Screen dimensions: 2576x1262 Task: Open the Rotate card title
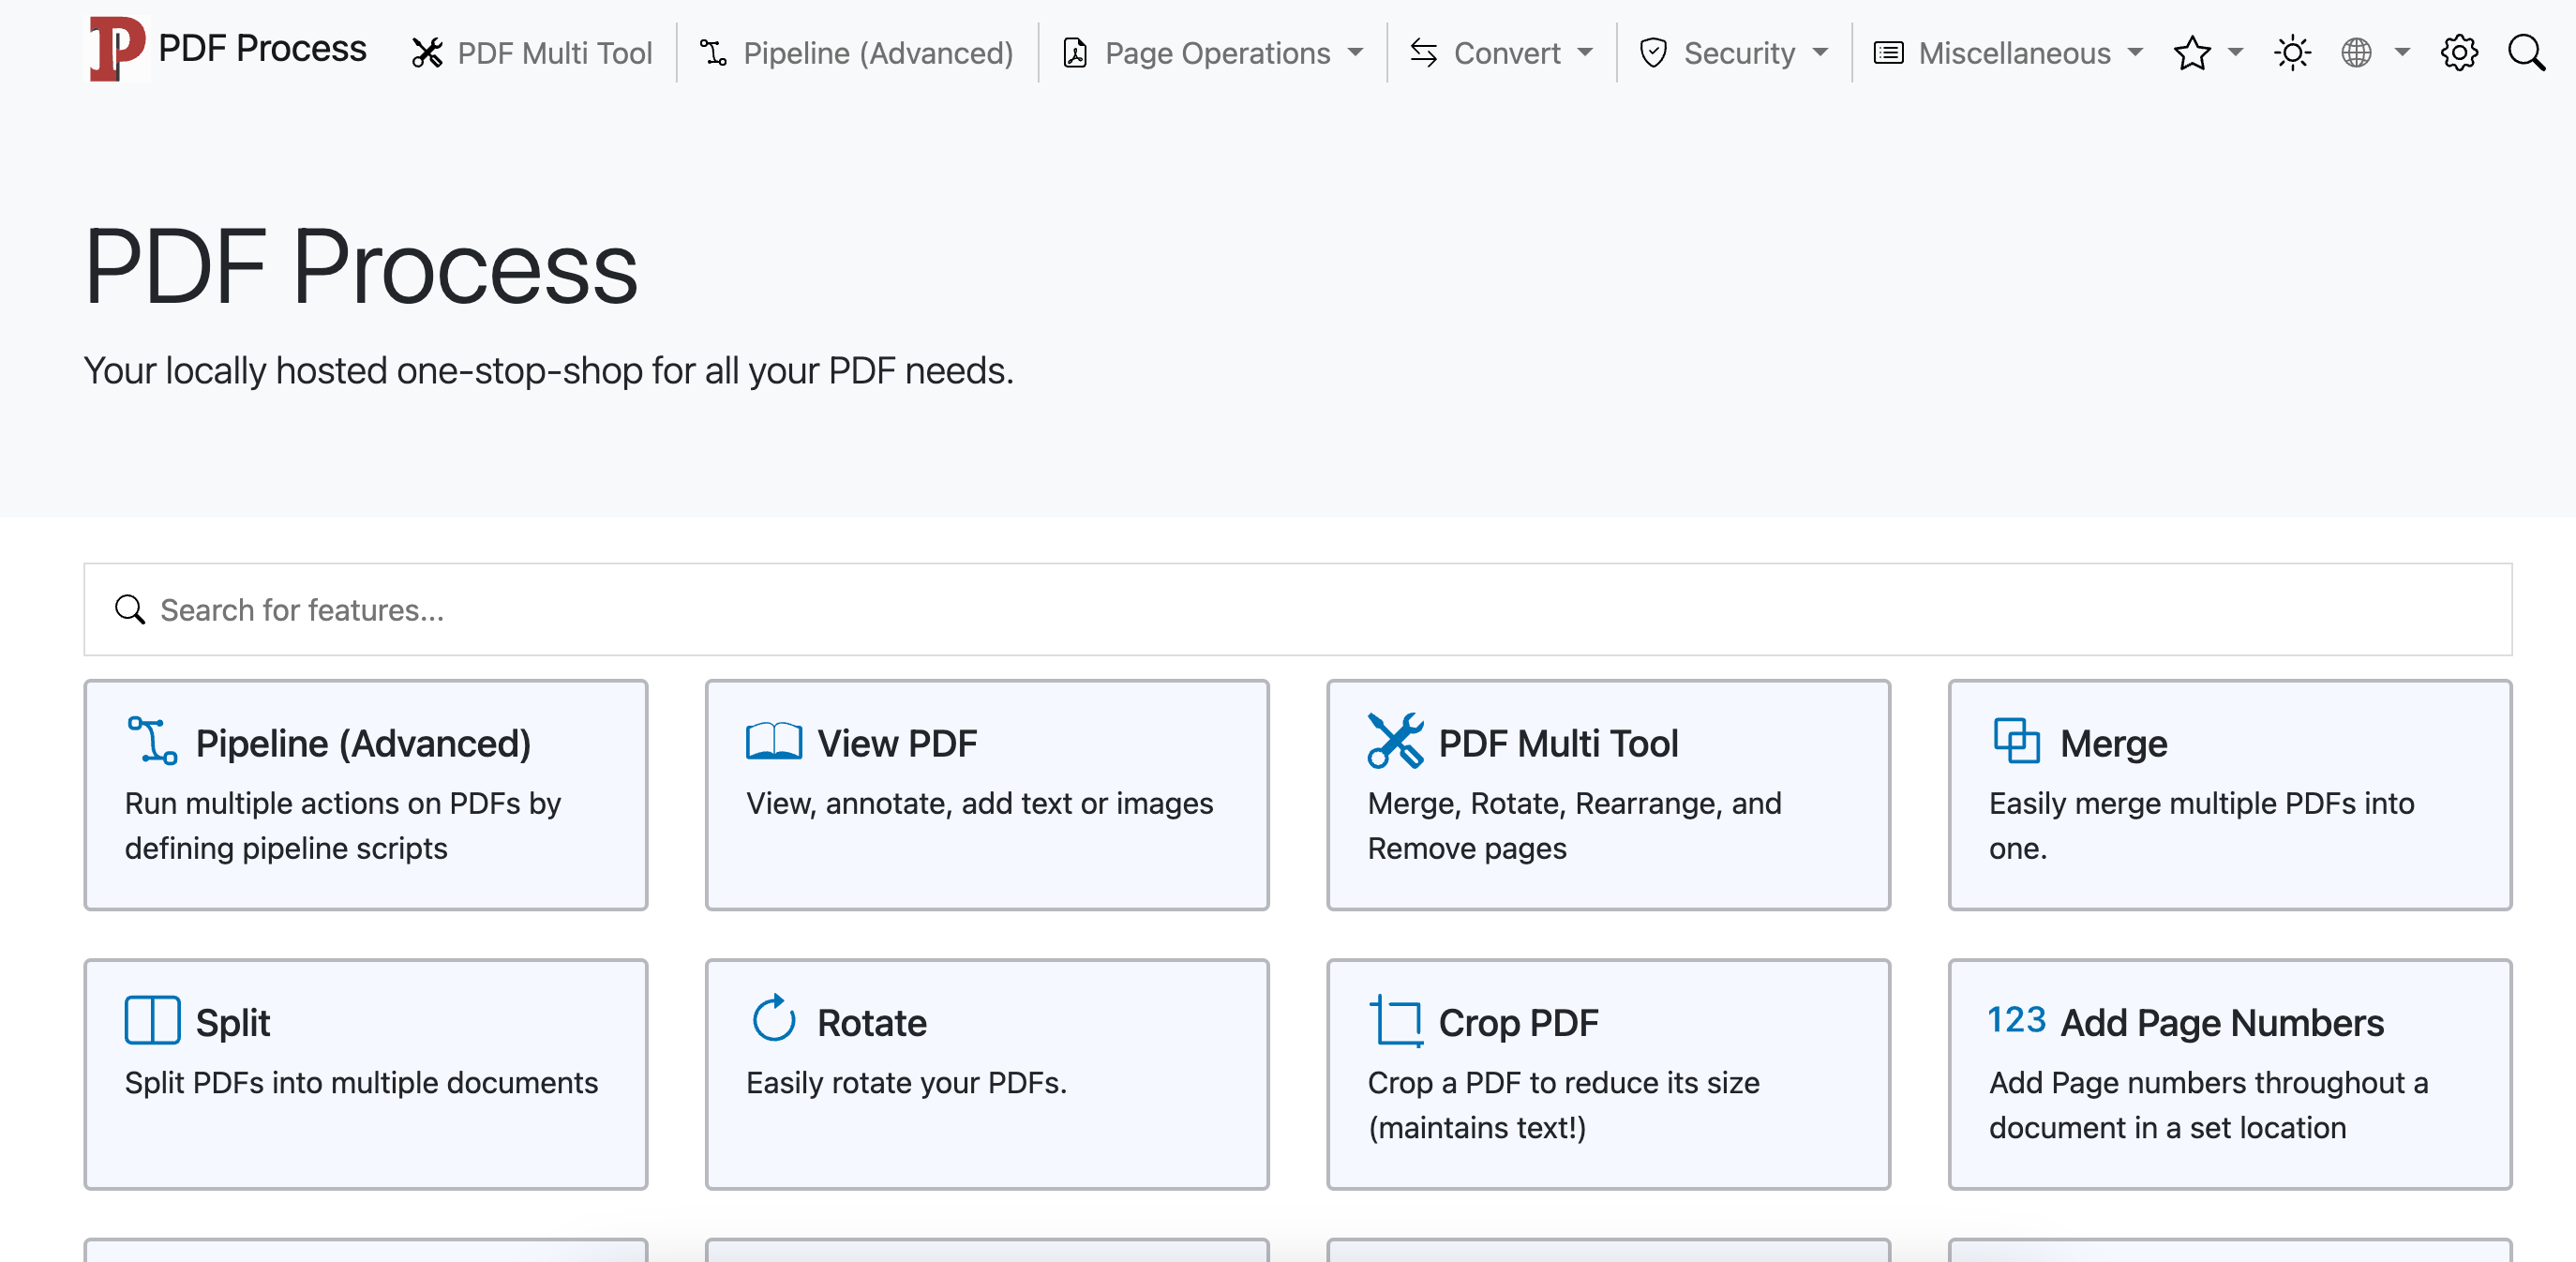(x=872, y=1022)
